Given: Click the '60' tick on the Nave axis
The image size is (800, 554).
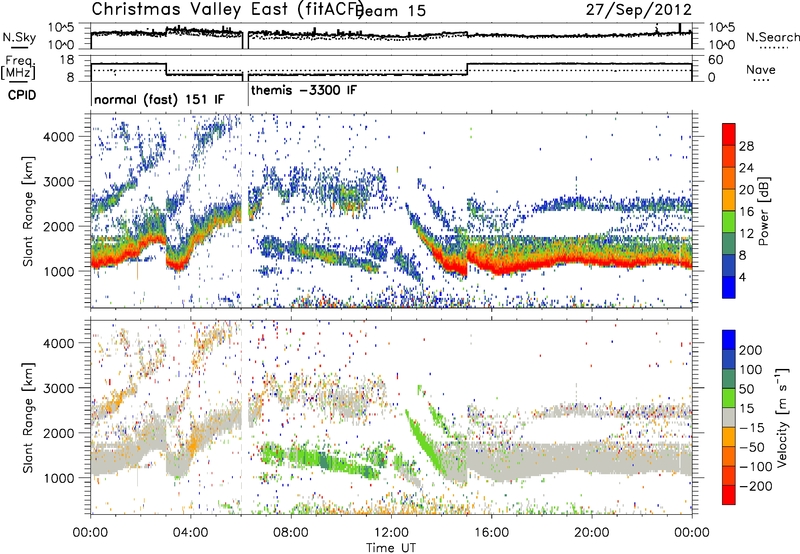Looking at the screenshot, I should click(x=716, y=60).
